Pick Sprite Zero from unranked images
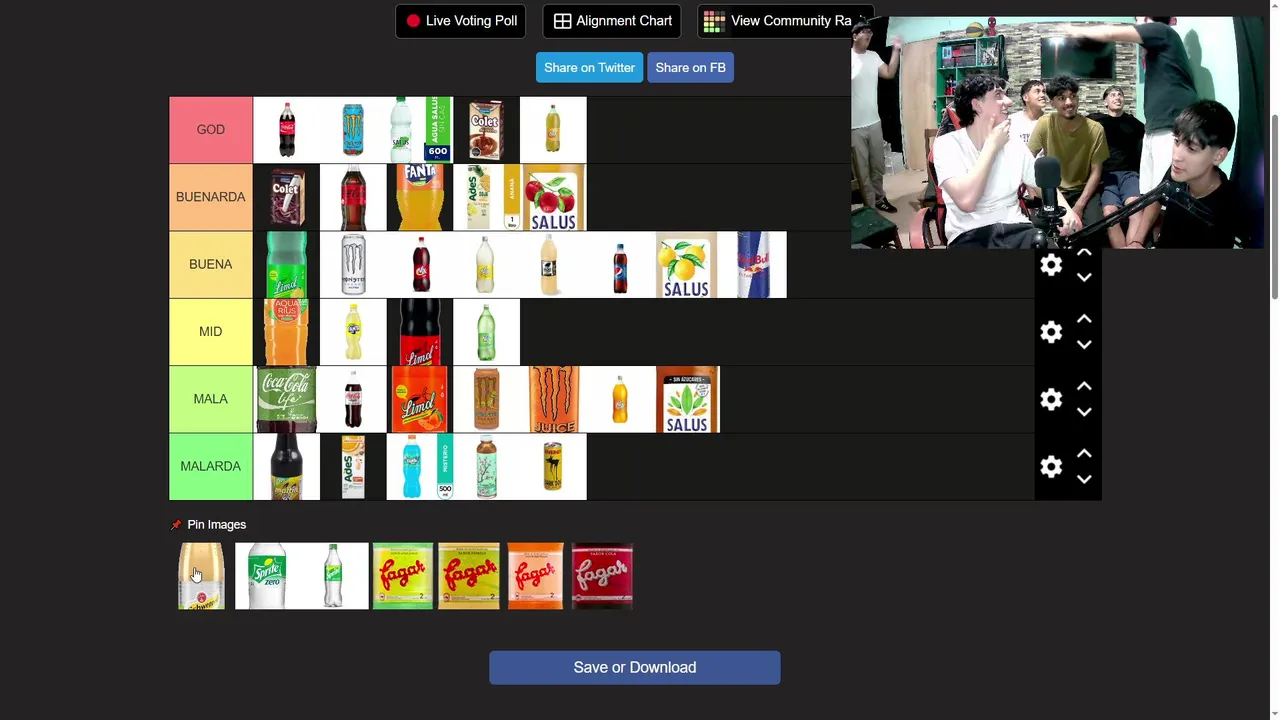The image size is (1280, 720). pos(268,576)
